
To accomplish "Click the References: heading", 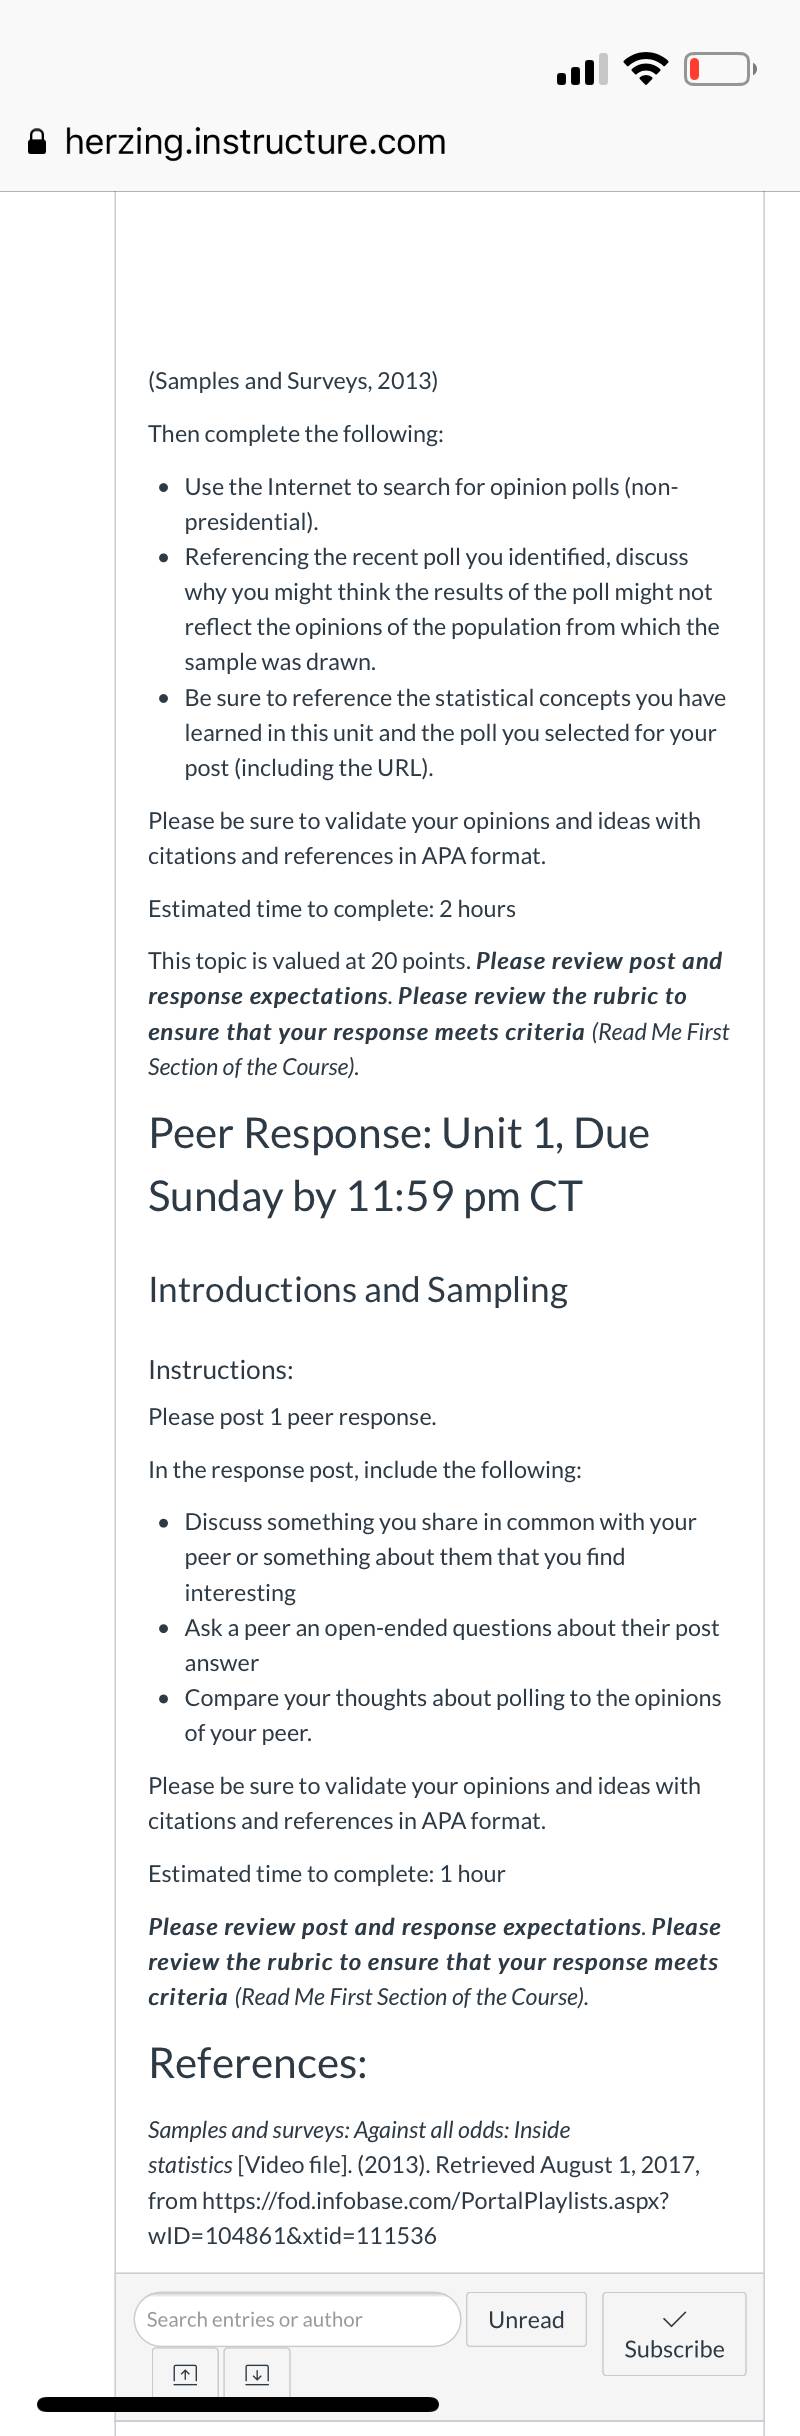I will (x=258, y=2063).
